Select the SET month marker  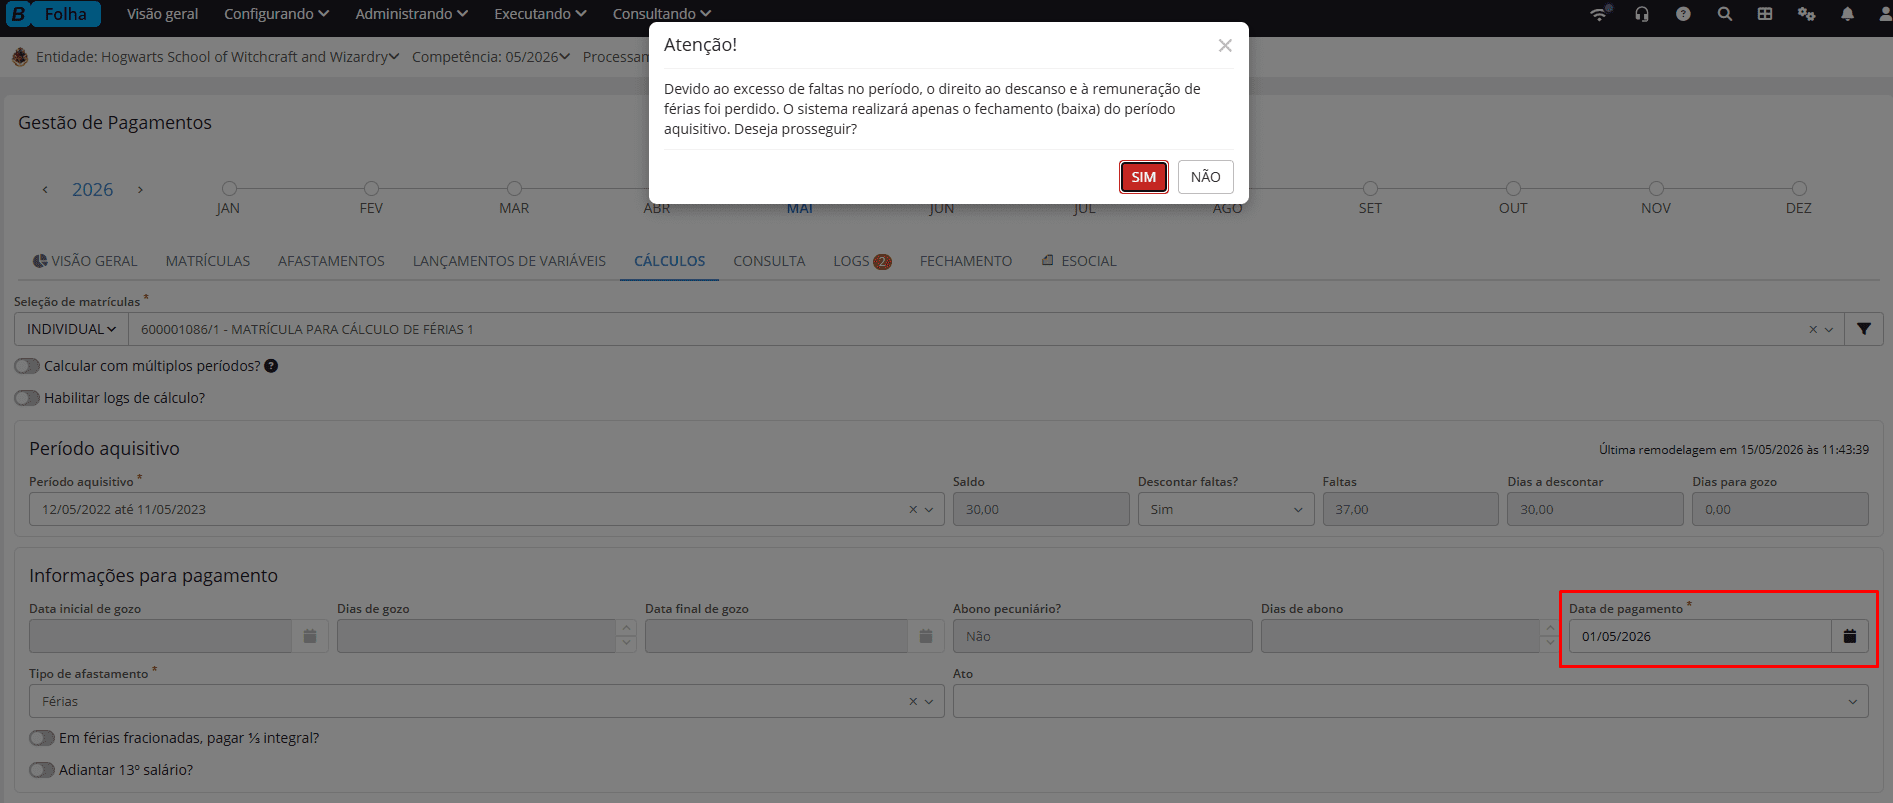(1370, 188)
